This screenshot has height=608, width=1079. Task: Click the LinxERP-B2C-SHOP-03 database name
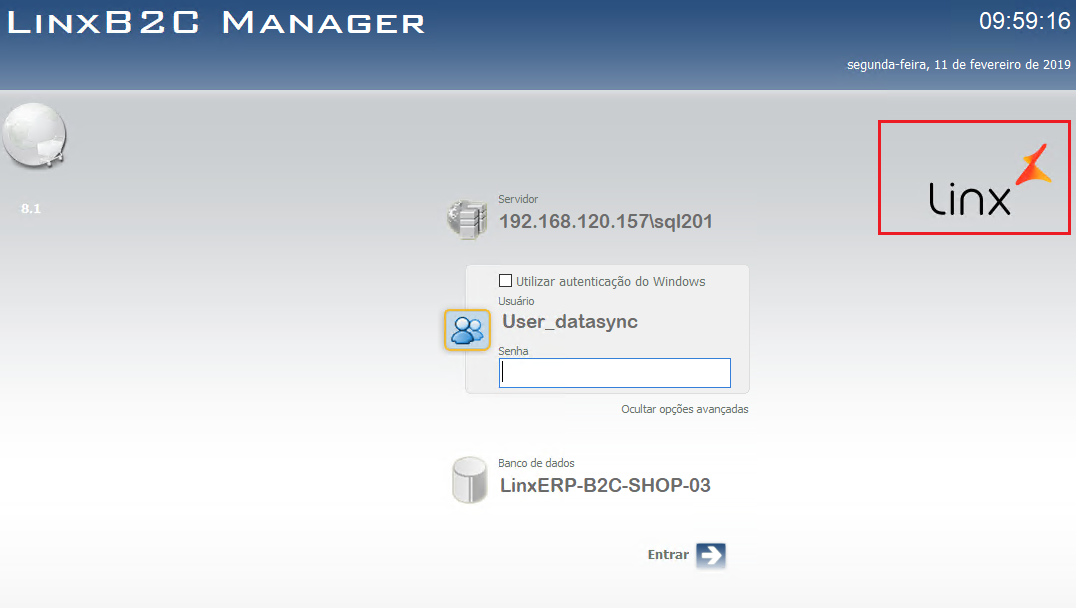click(605, 486)
